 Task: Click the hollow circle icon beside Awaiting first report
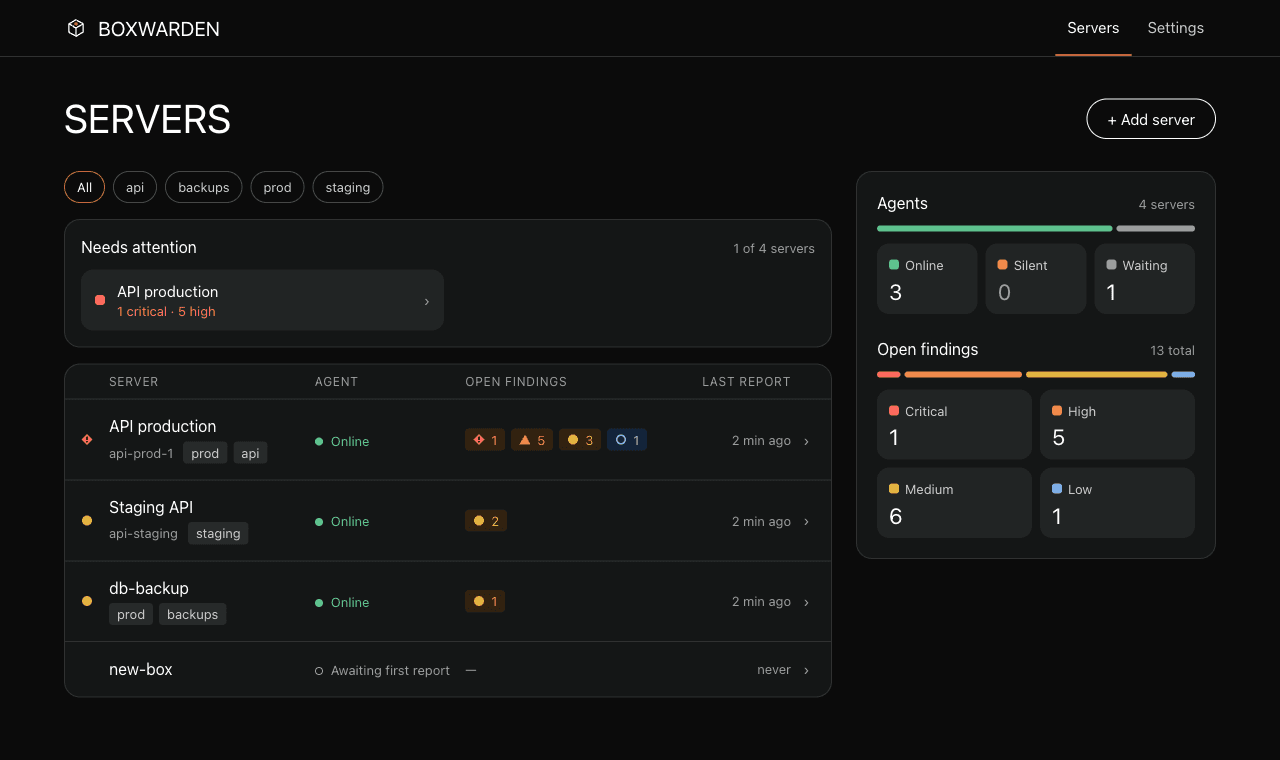point(319,671)
